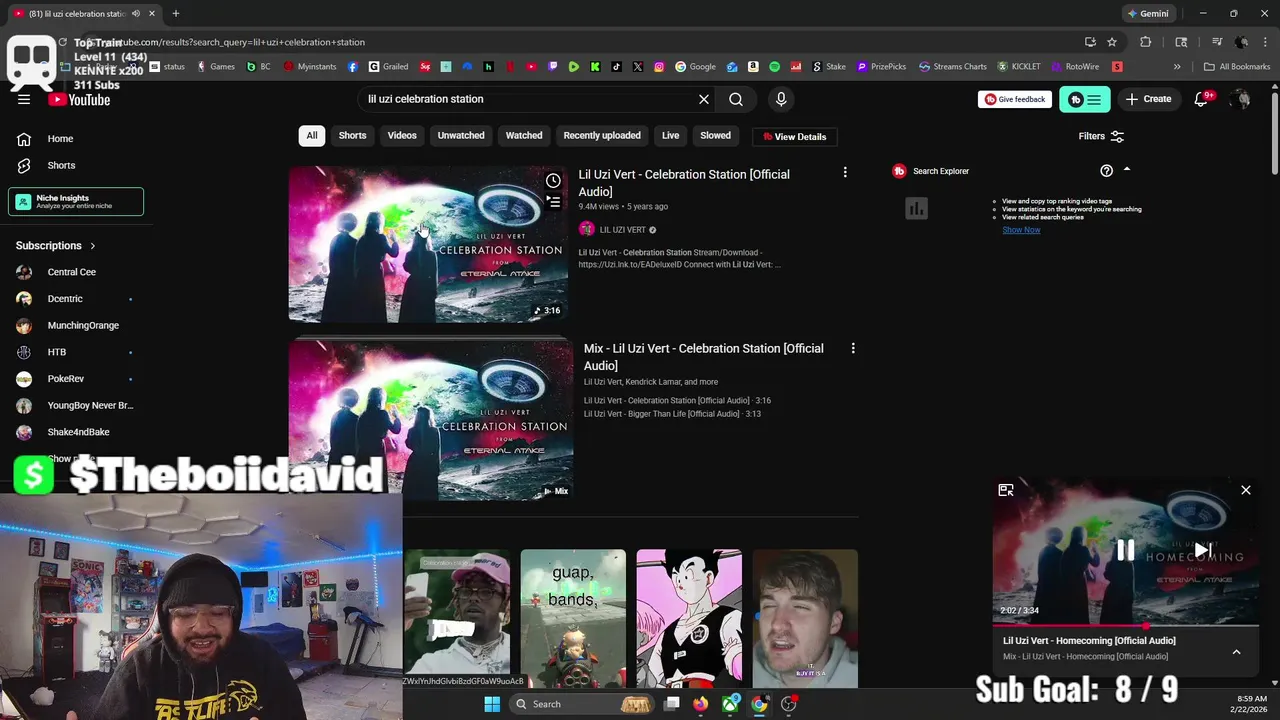Show more bookmarks with the double chevron
1280x720 pixels.
[x=1177, y=67]
